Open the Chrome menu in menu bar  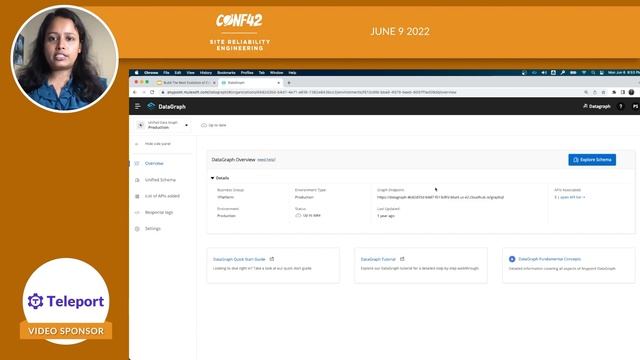tap(151, 73)
